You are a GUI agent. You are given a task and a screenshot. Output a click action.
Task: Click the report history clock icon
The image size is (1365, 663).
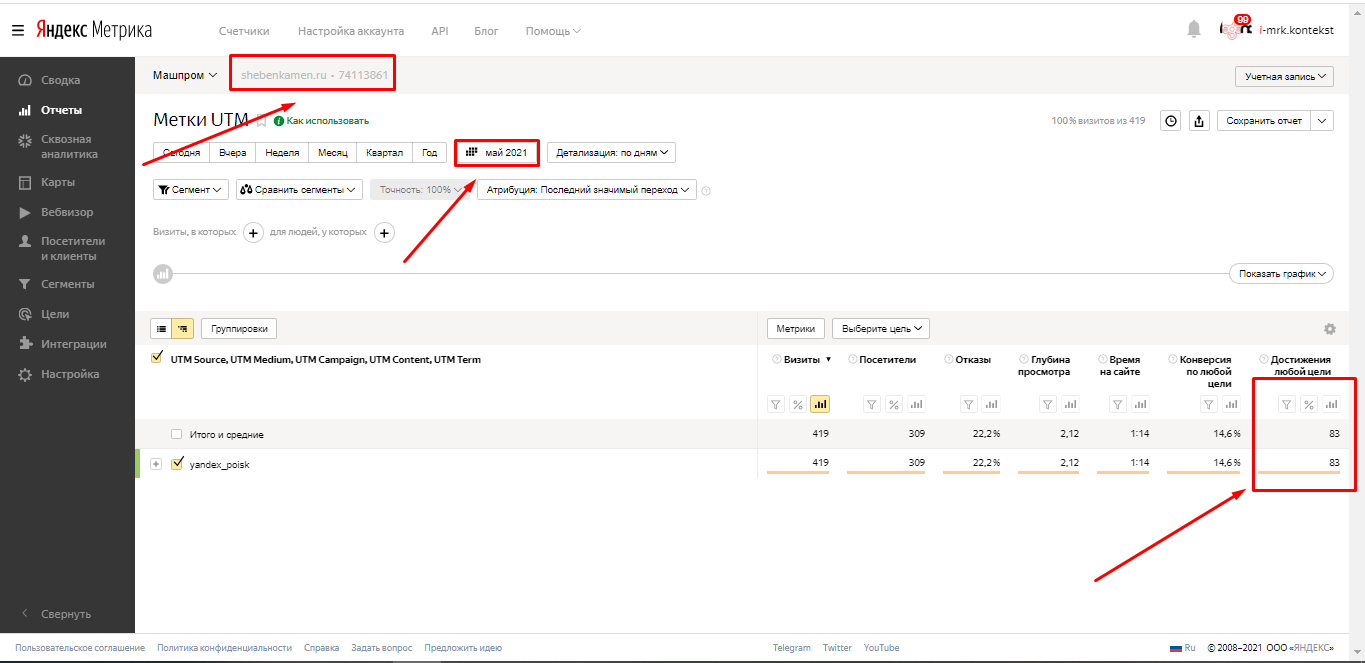[1170, 121]
